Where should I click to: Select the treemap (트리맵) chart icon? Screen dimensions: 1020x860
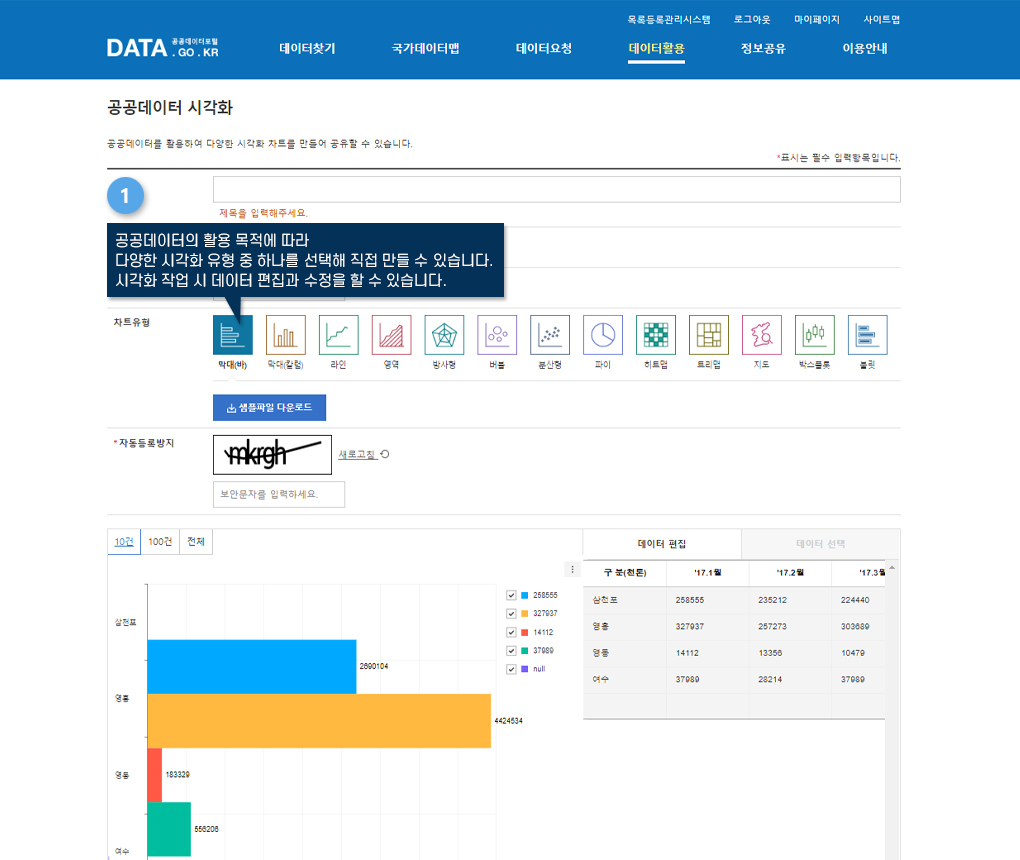tap(709, 335)
